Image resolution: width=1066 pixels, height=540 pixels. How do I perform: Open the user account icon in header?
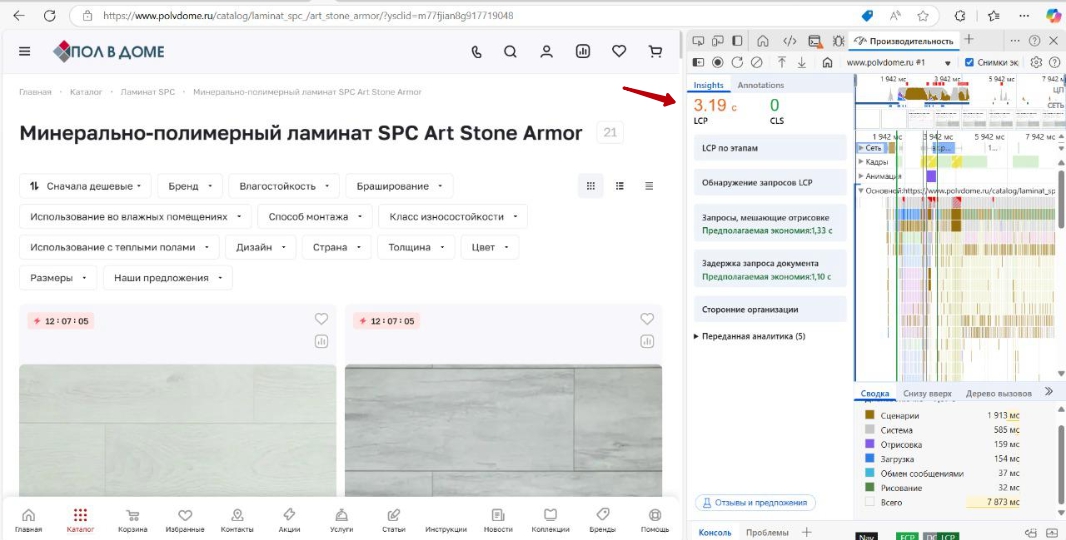(547, 51)
